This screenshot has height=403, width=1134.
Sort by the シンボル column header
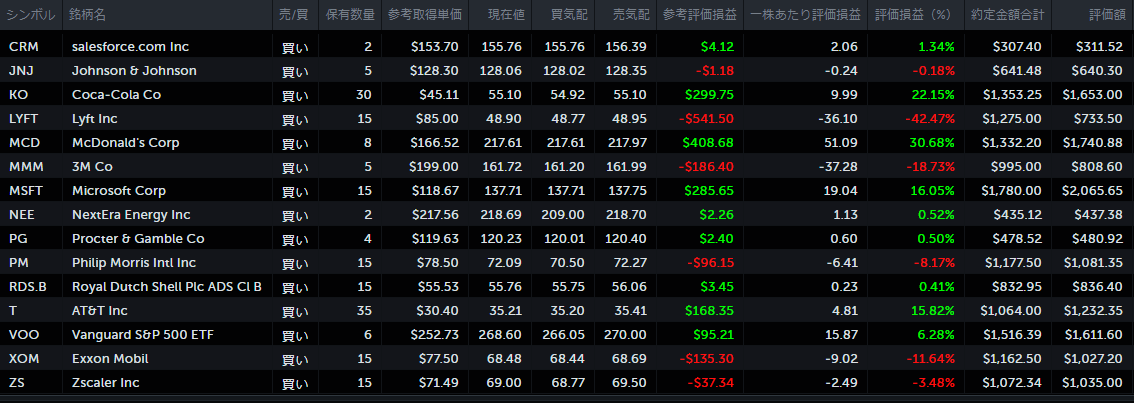31,14
